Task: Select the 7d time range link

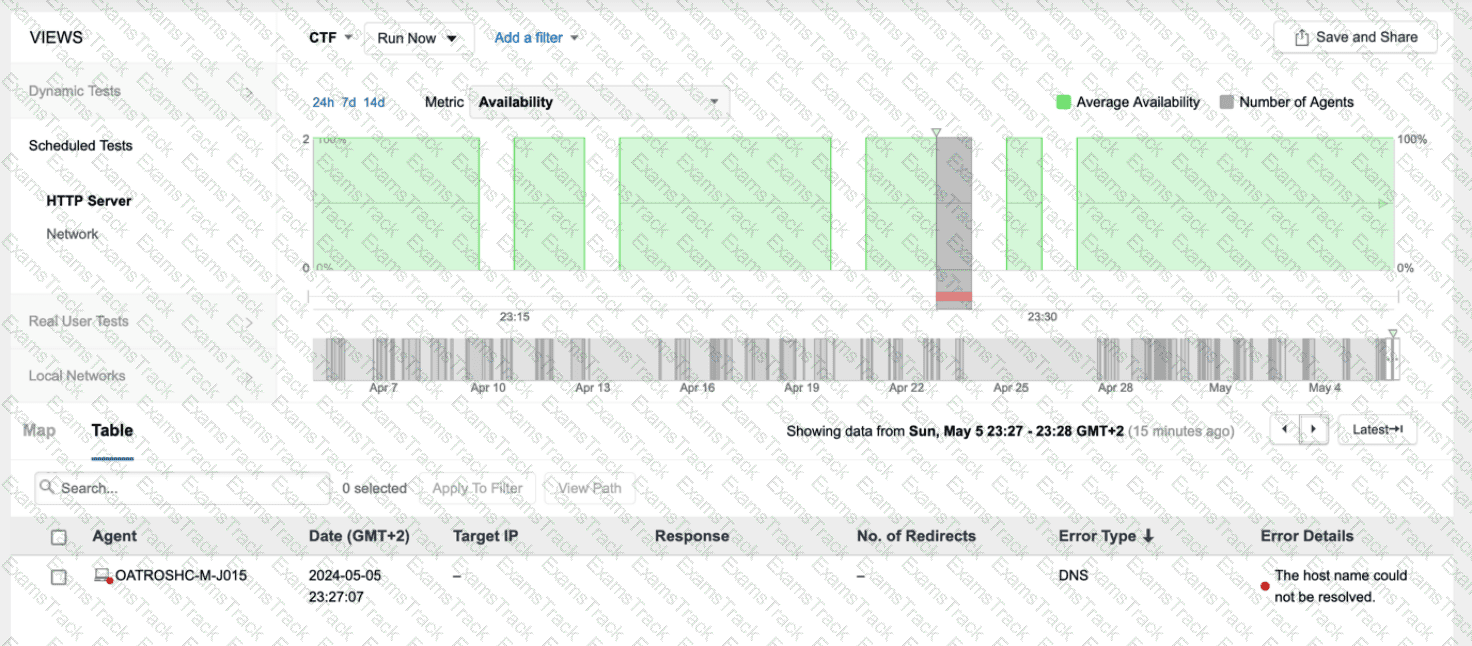Action: [x=348, y=102]
